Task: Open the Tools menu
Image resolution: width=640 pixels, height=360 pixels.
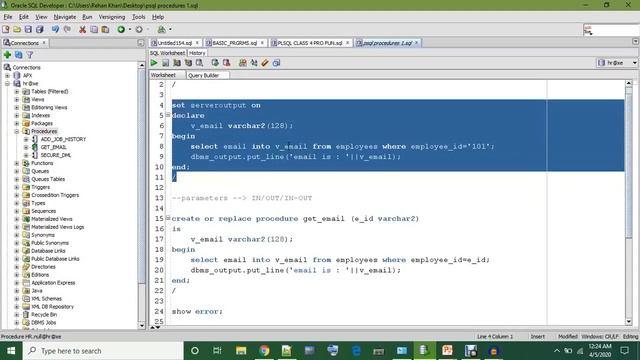Action: 139,17
